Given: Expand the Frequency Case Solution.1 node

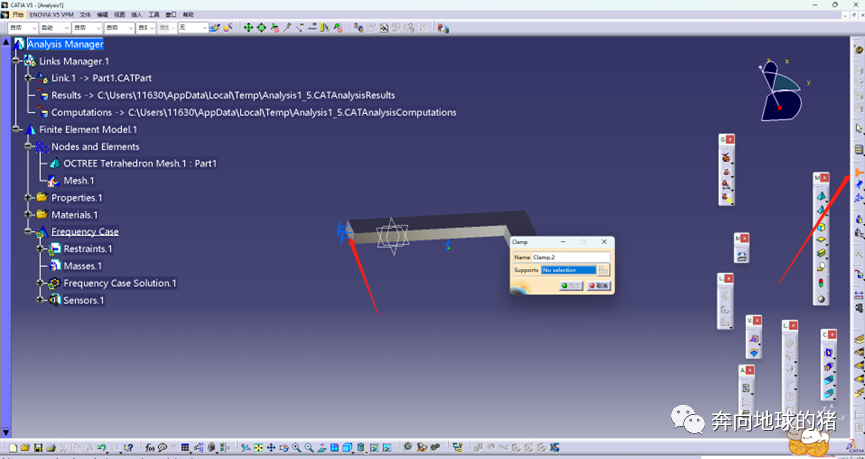Looking at the screenshot, I should [x=40, y=283].
